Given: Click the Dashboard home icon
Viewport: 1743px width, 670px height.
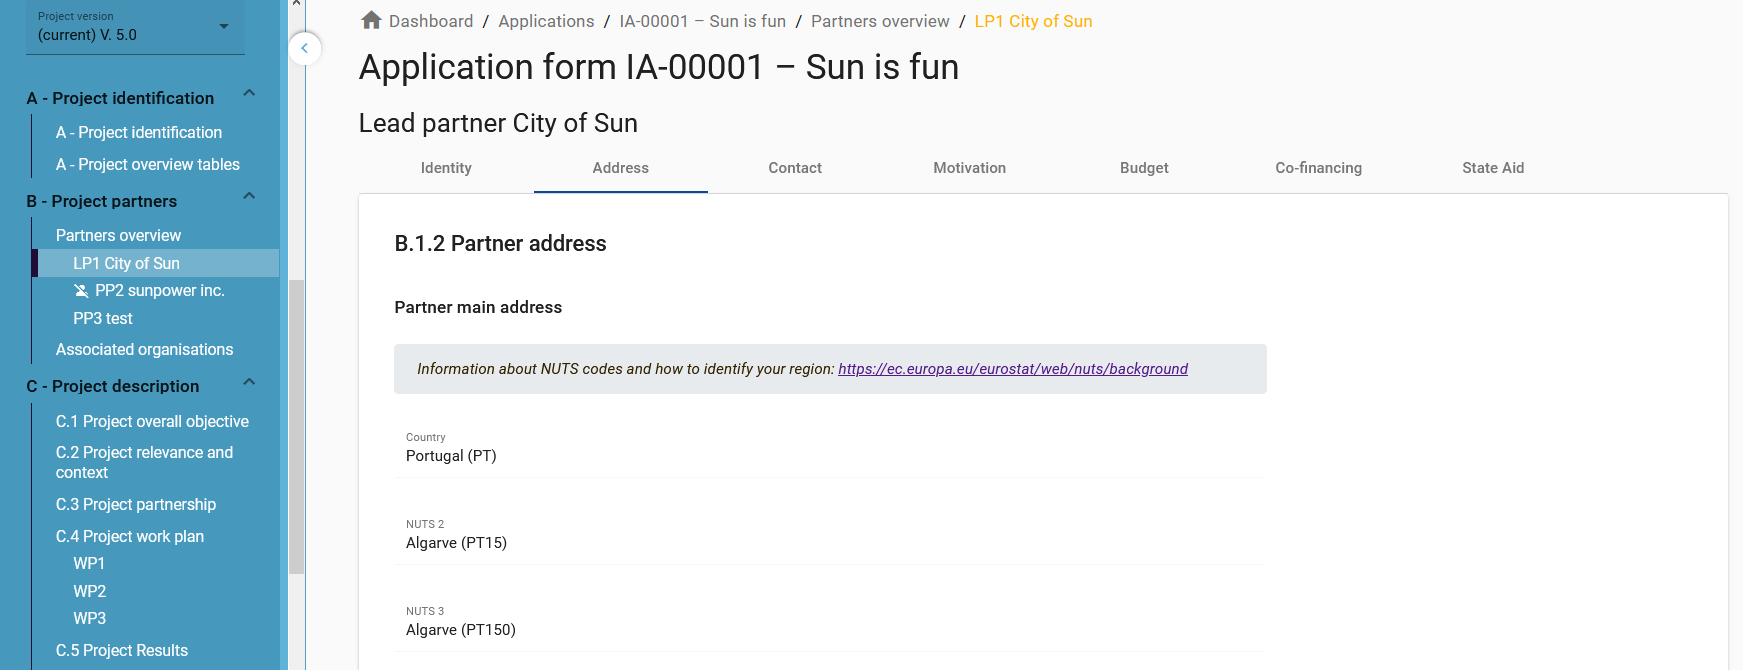Looking at the screenshot, I should tap(371, 20).
